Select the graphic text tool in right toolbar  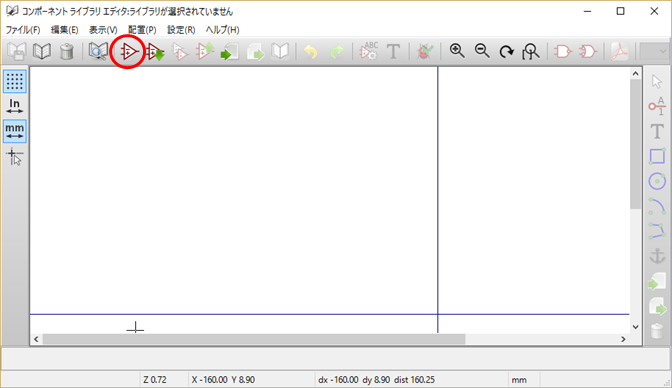[x=657, y=131]
